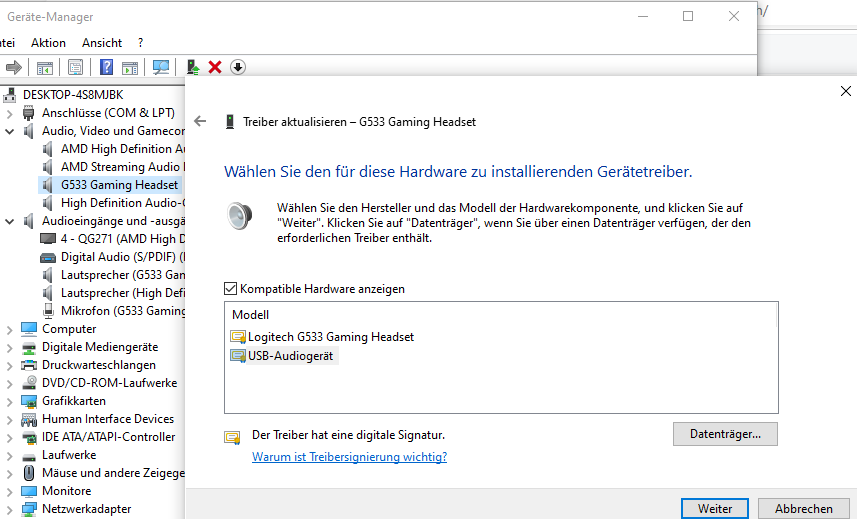Click the Weiter button
The image size is (857, 519).
[715, 509]
